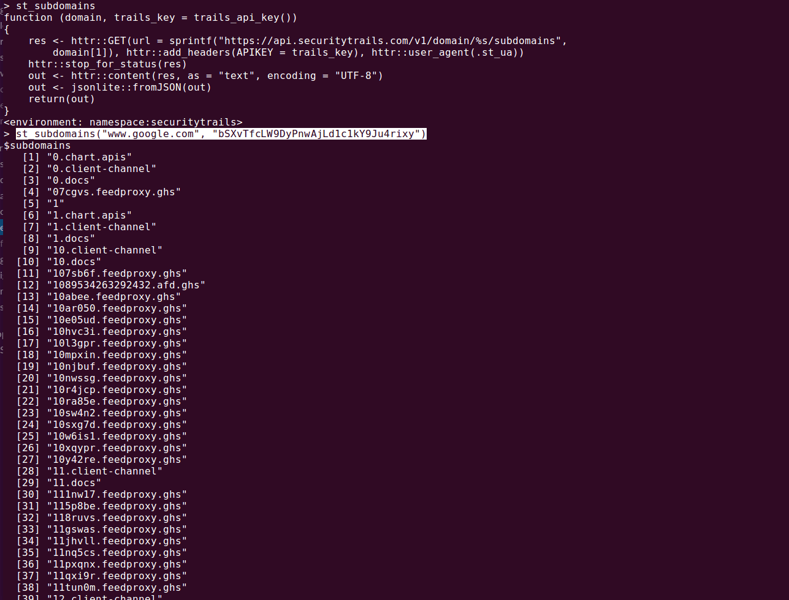Viewport: 789px width, 600px height.
Task: Click the first st_subdomains prompt line
Action: point(49,6)
